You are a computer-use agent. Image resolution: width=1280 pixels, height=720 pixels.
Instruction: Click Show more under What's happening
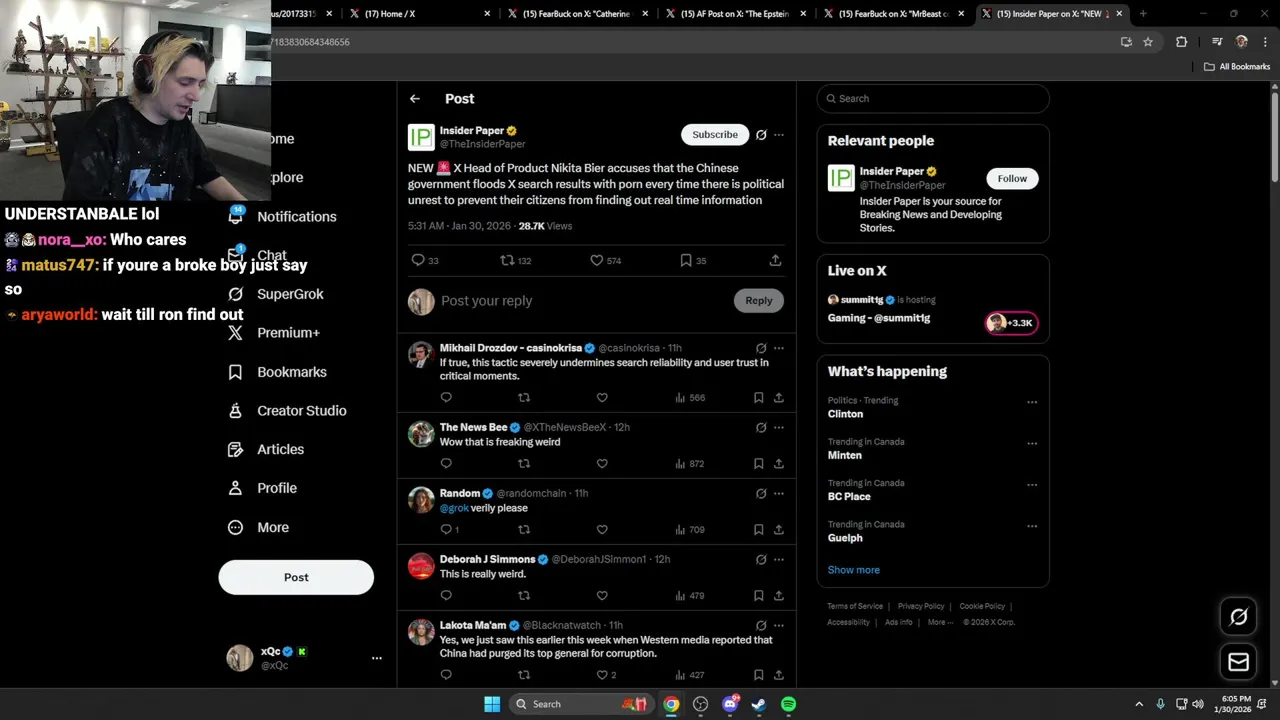[x=854, y=570]
